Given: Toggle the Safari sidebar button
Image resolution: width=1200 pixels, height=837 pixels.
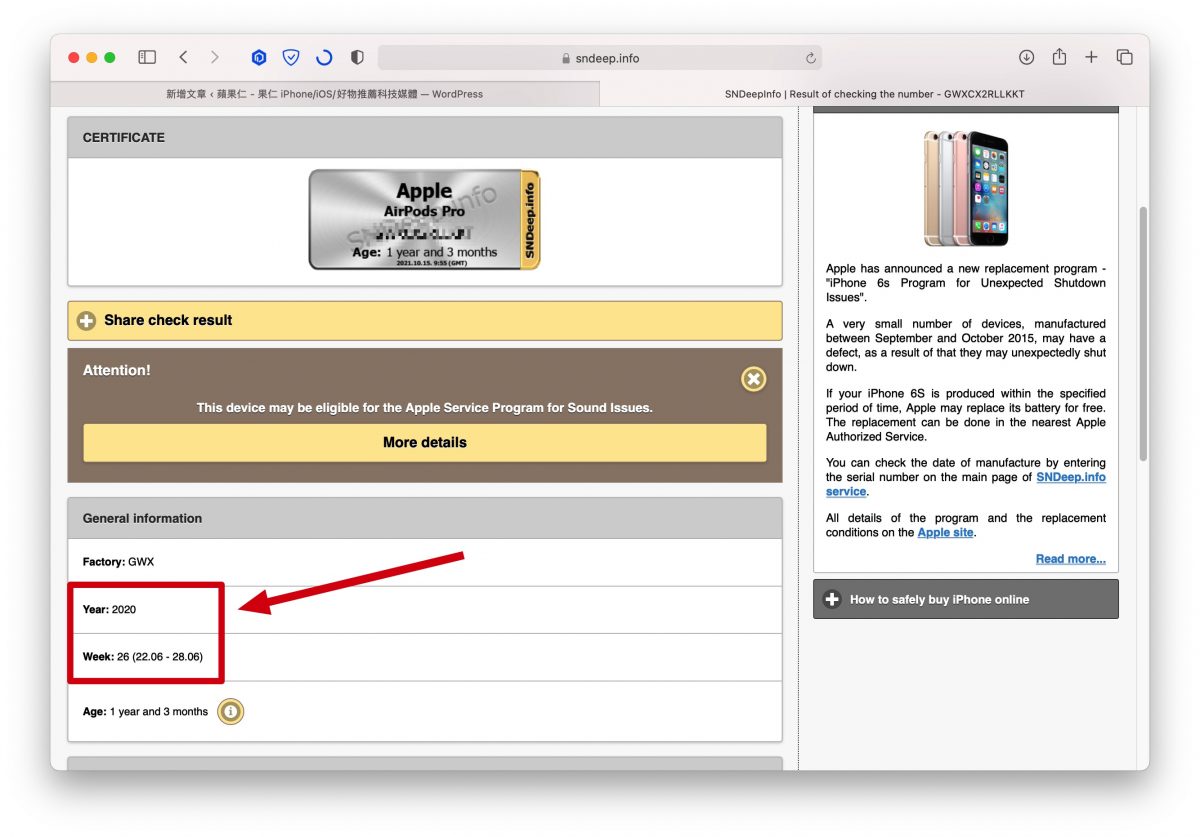Looking at the screenshot, I should (x=147, y=58).
